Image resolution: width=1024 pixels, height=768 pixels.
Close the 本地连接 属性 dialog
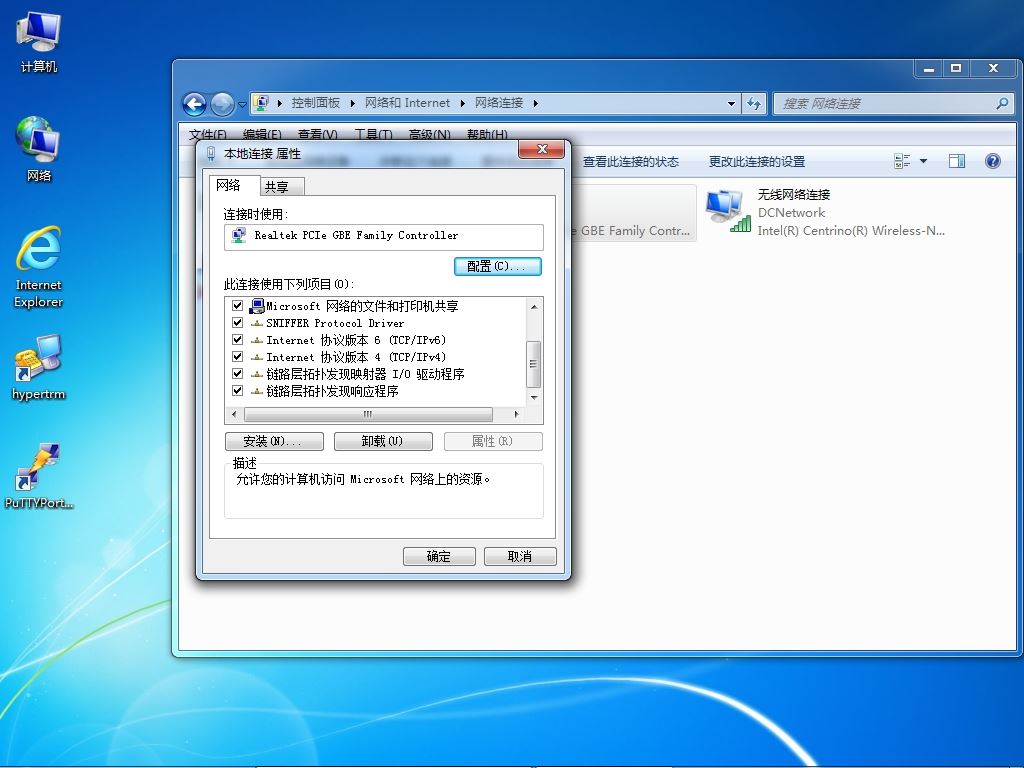pos(541,149)
